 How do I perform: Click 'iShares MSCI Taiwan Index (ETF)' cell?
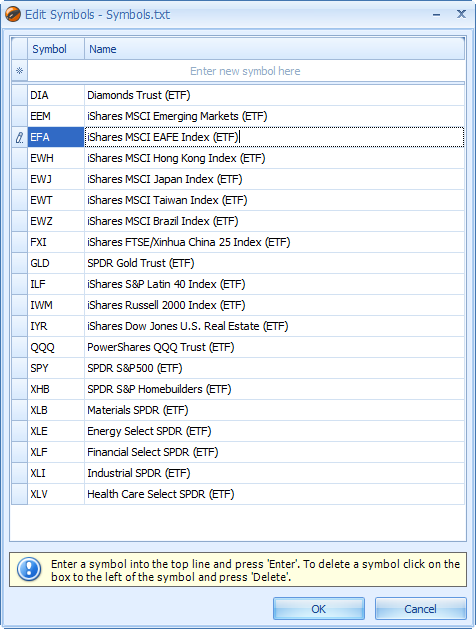(x=274, y=200)
